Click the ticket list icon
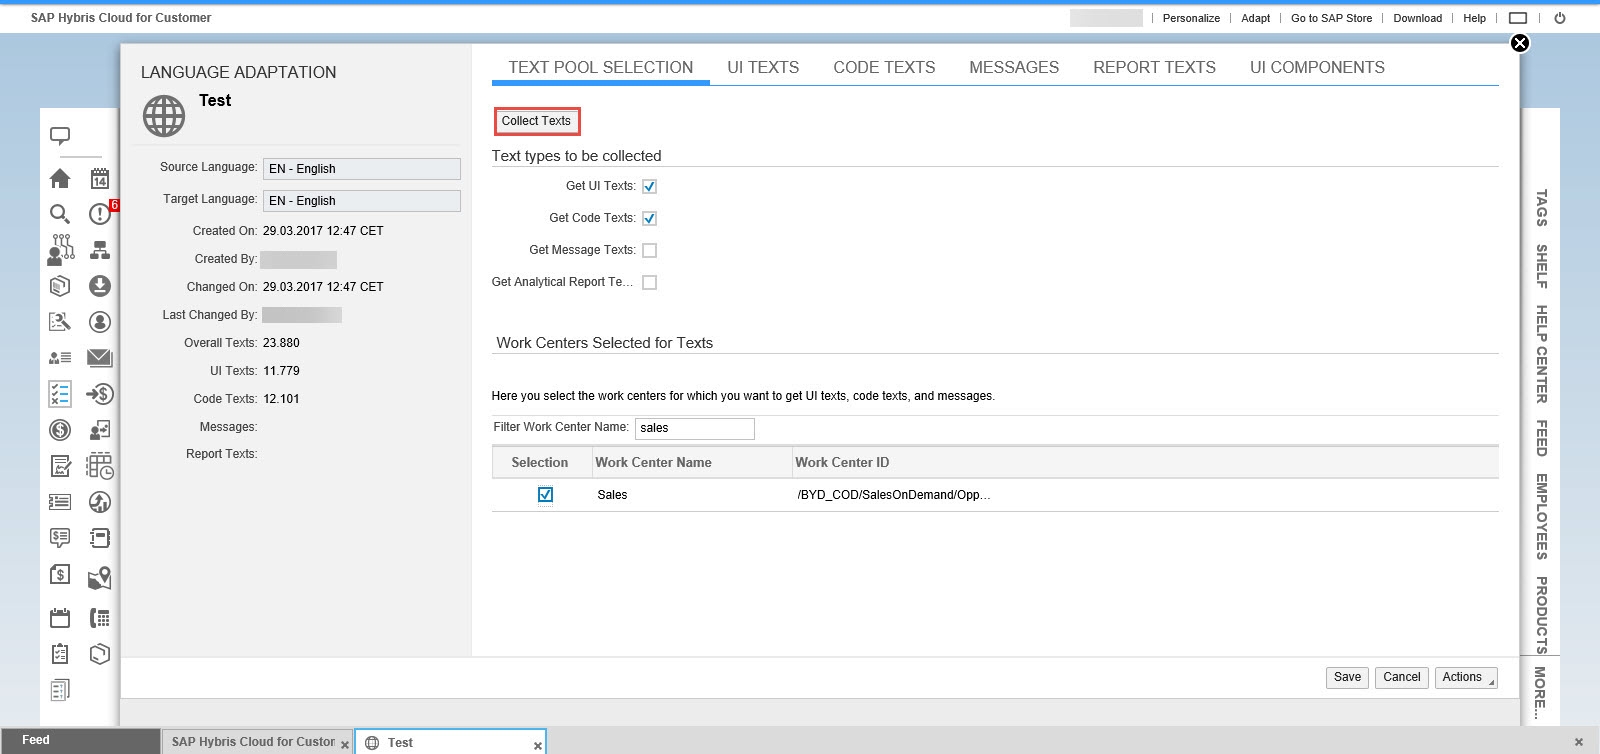 coord(60,502)
